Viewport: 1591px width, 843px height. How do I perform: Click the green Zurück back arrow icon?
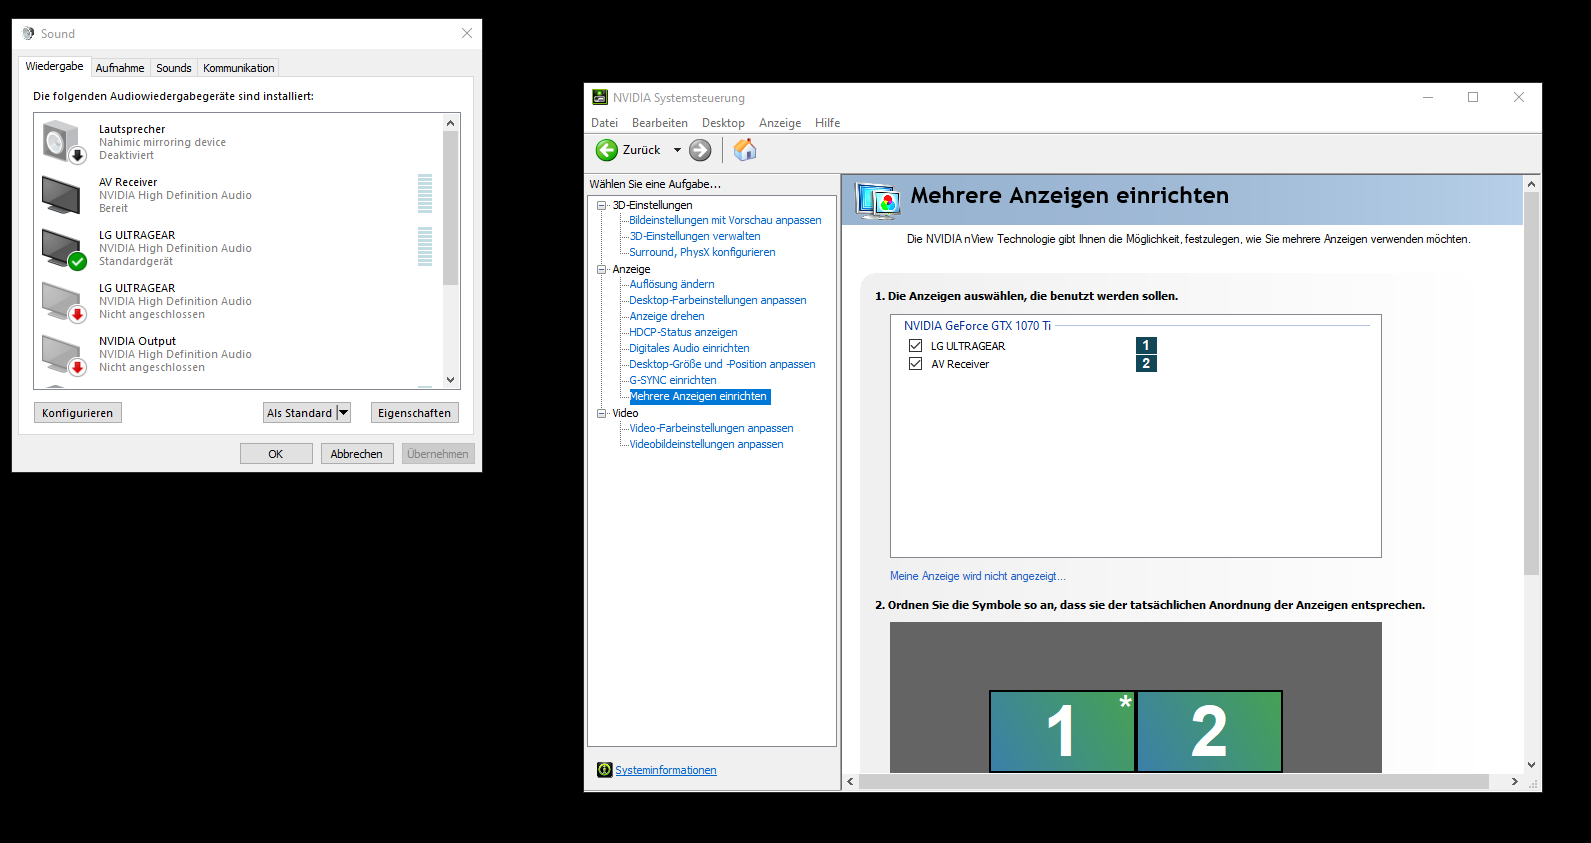pyautogui.click(x=607, y=150)
